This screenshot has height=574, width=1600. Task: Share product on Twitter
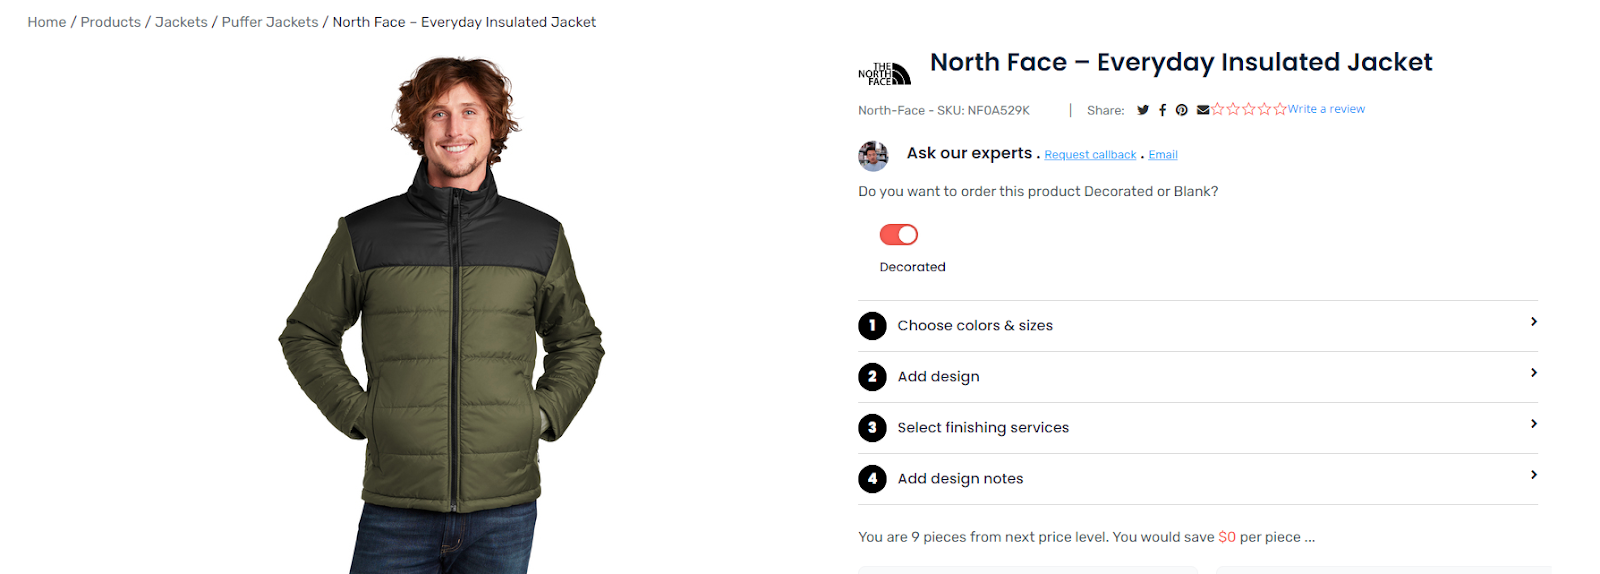(x=1143, y=110)
